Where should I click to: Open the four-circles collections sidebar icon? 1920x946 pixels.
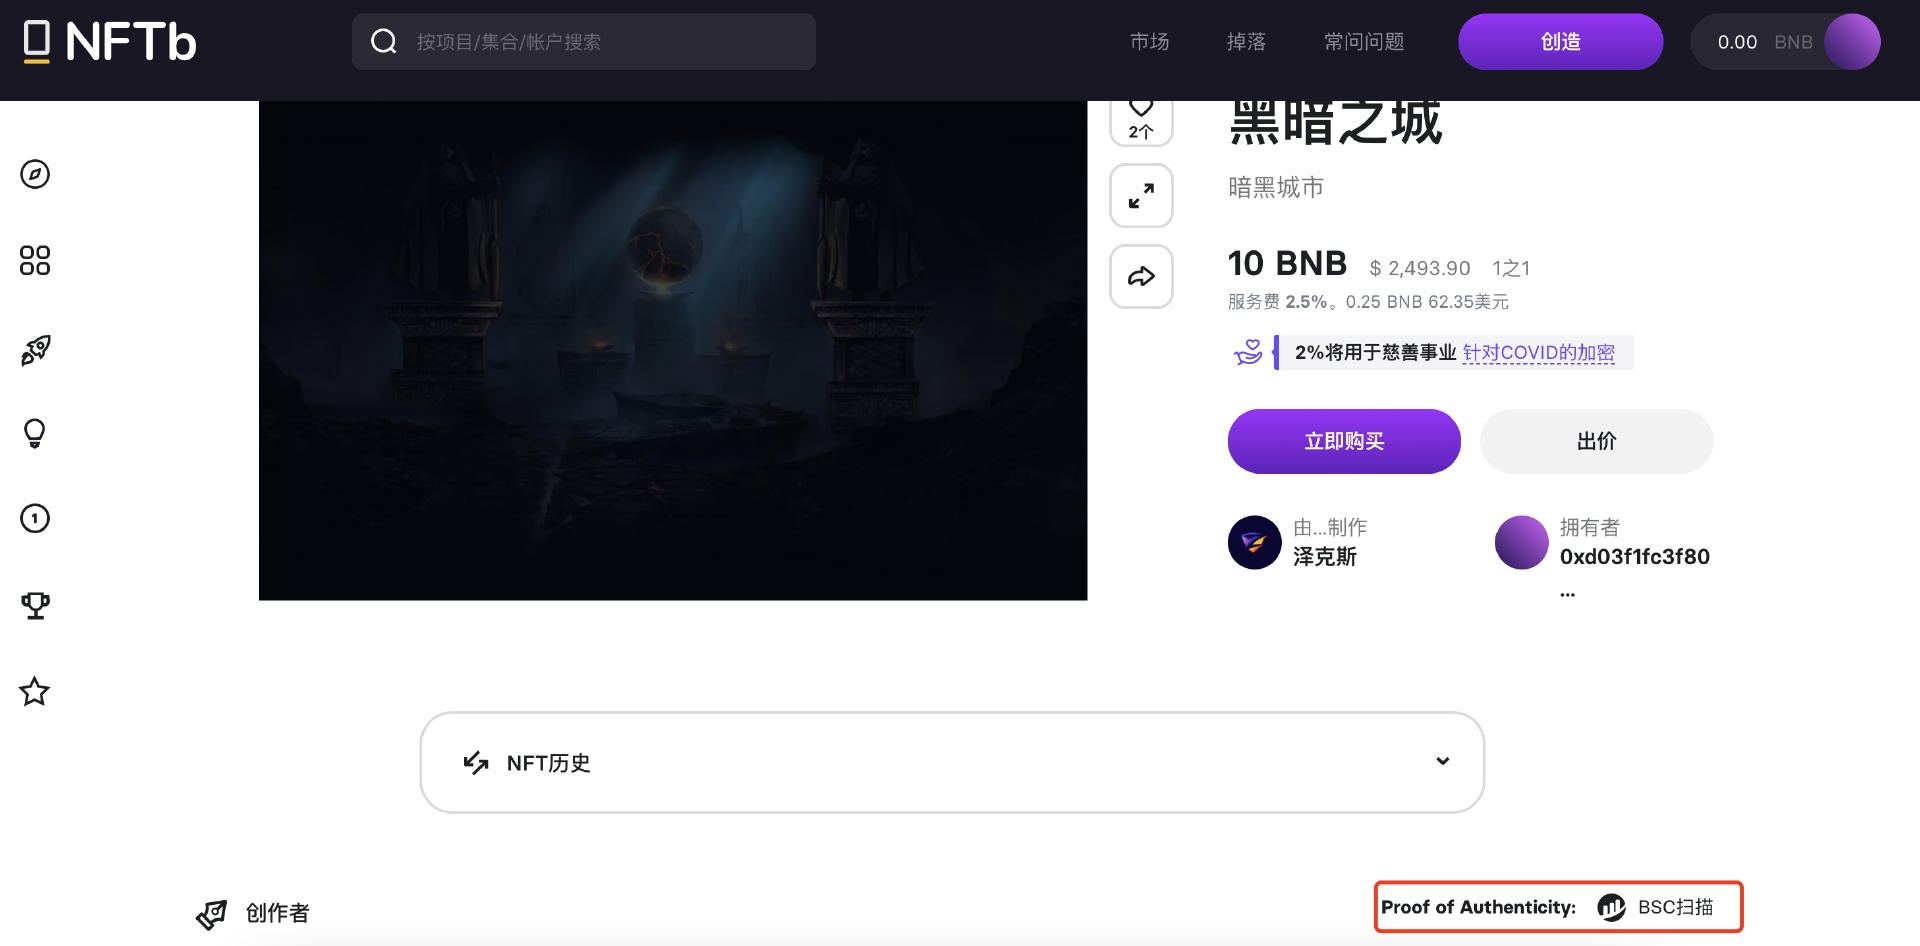tap(35, 260)
